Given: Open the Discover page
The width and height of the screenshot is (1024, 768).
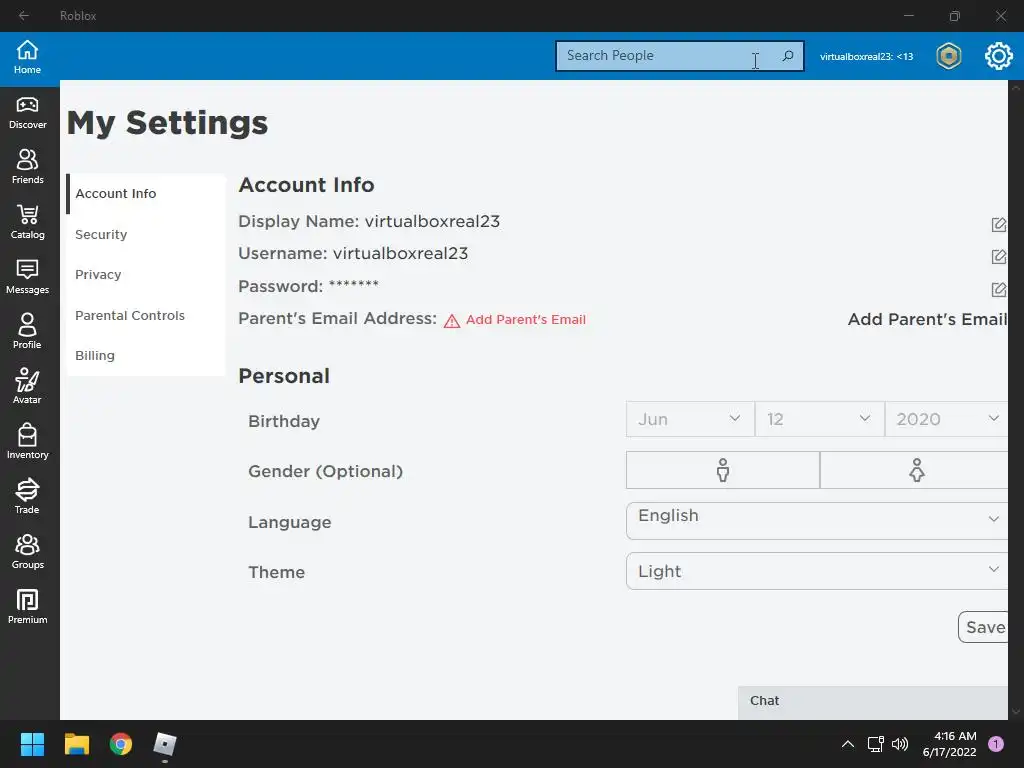Looking at the screenshot, I should 27,113.
